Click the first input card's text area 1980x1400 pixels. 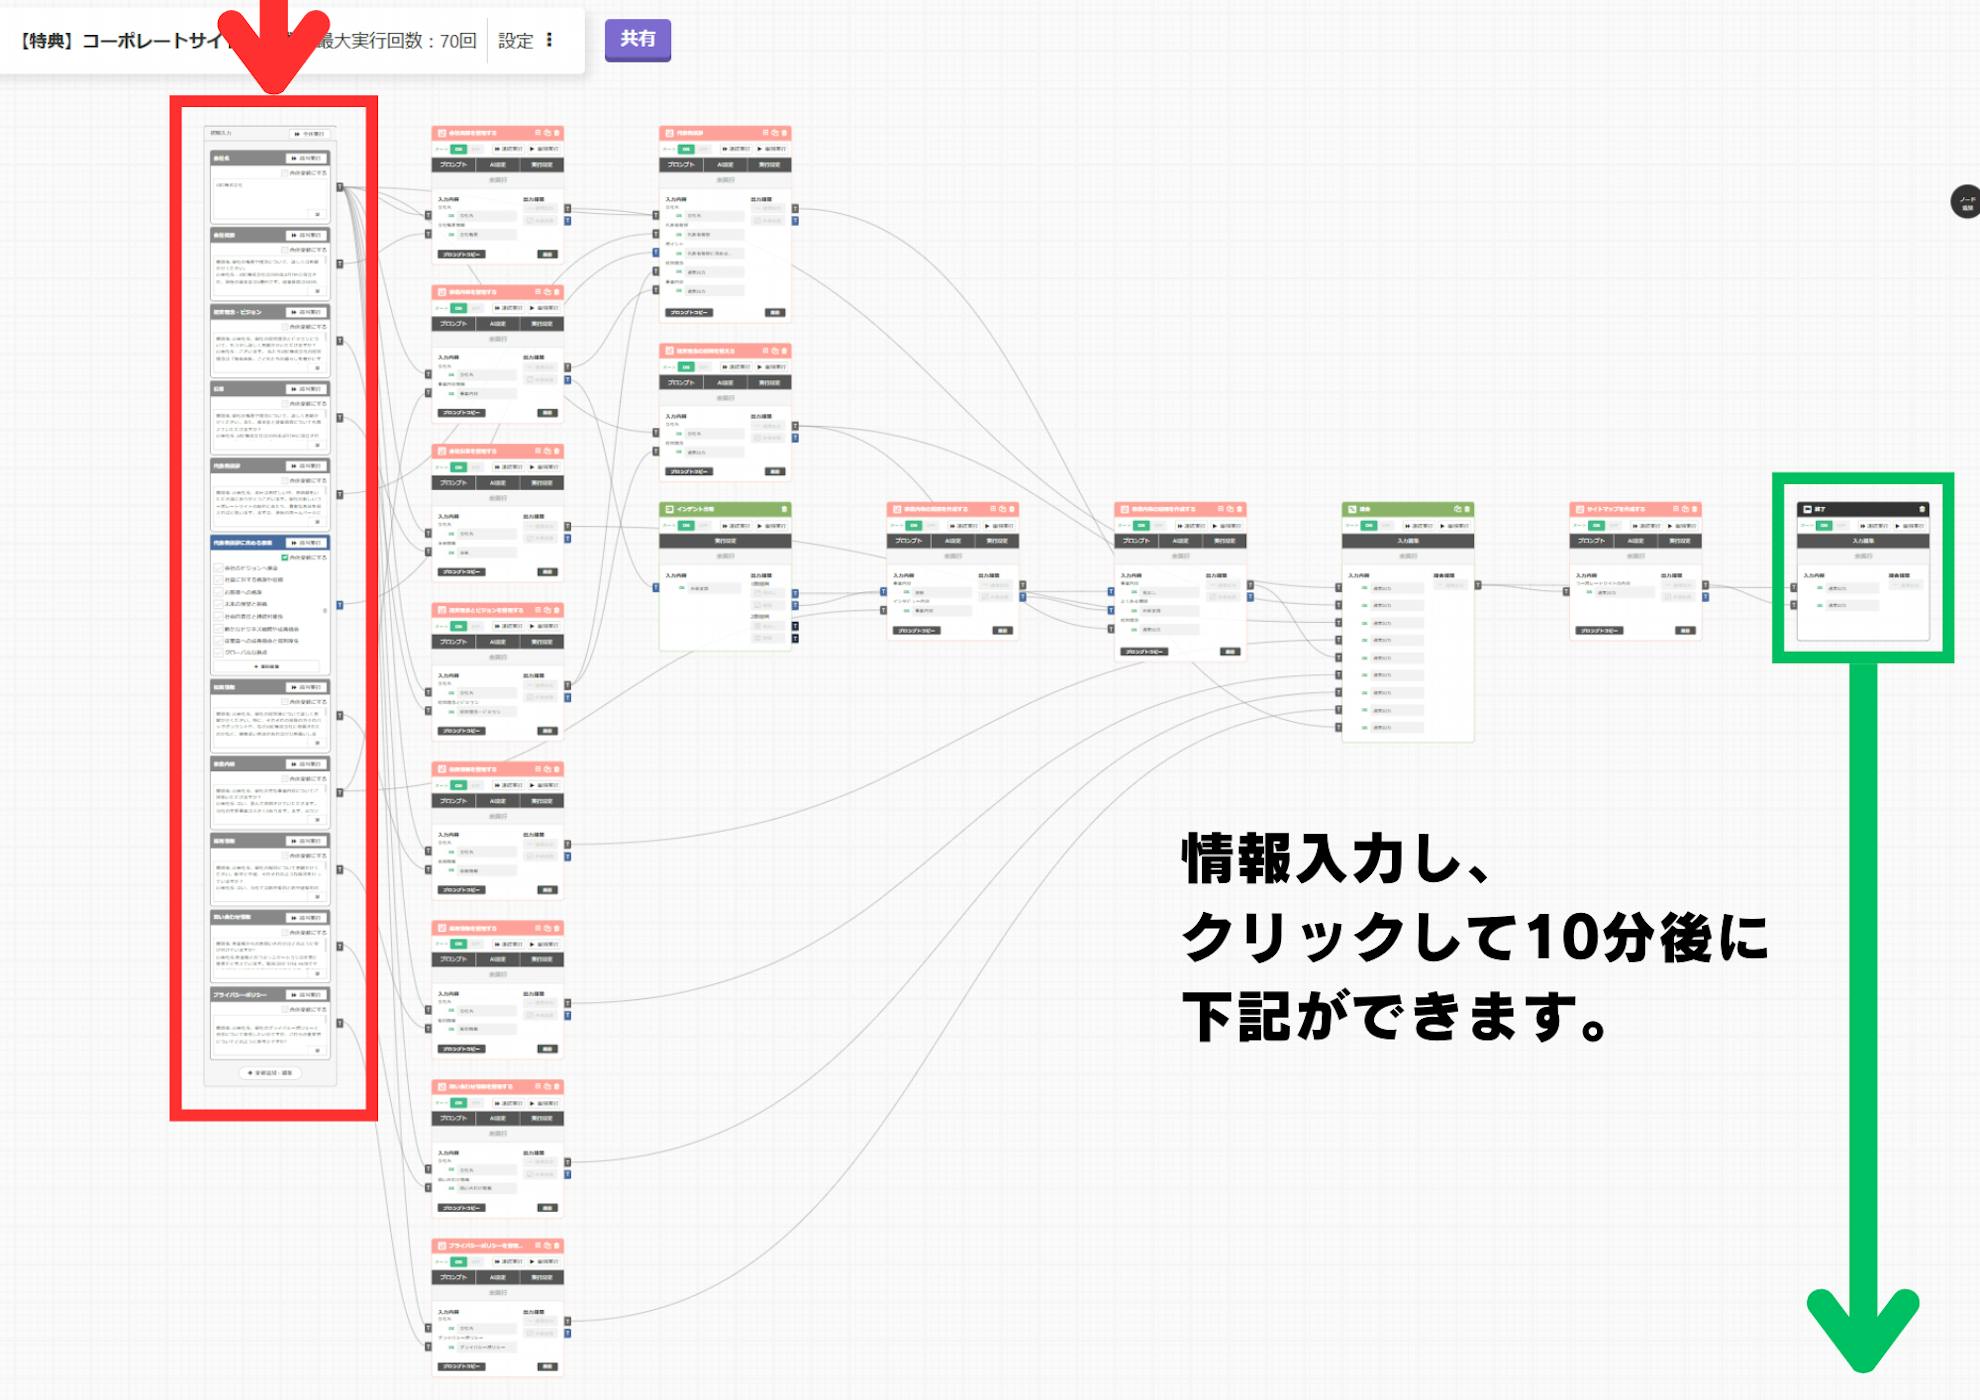click(265, 195)
